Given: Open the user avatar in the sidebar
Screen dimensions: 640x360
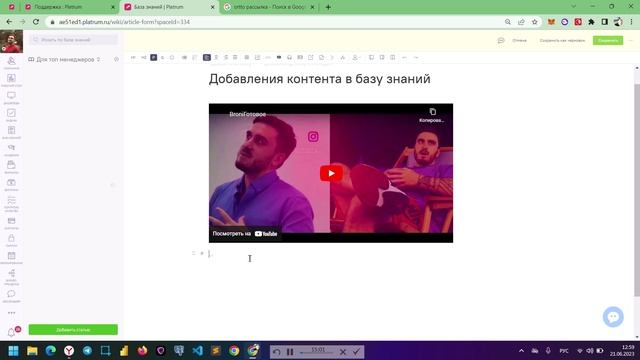Looking at the screenshot, I should [11, 41].
